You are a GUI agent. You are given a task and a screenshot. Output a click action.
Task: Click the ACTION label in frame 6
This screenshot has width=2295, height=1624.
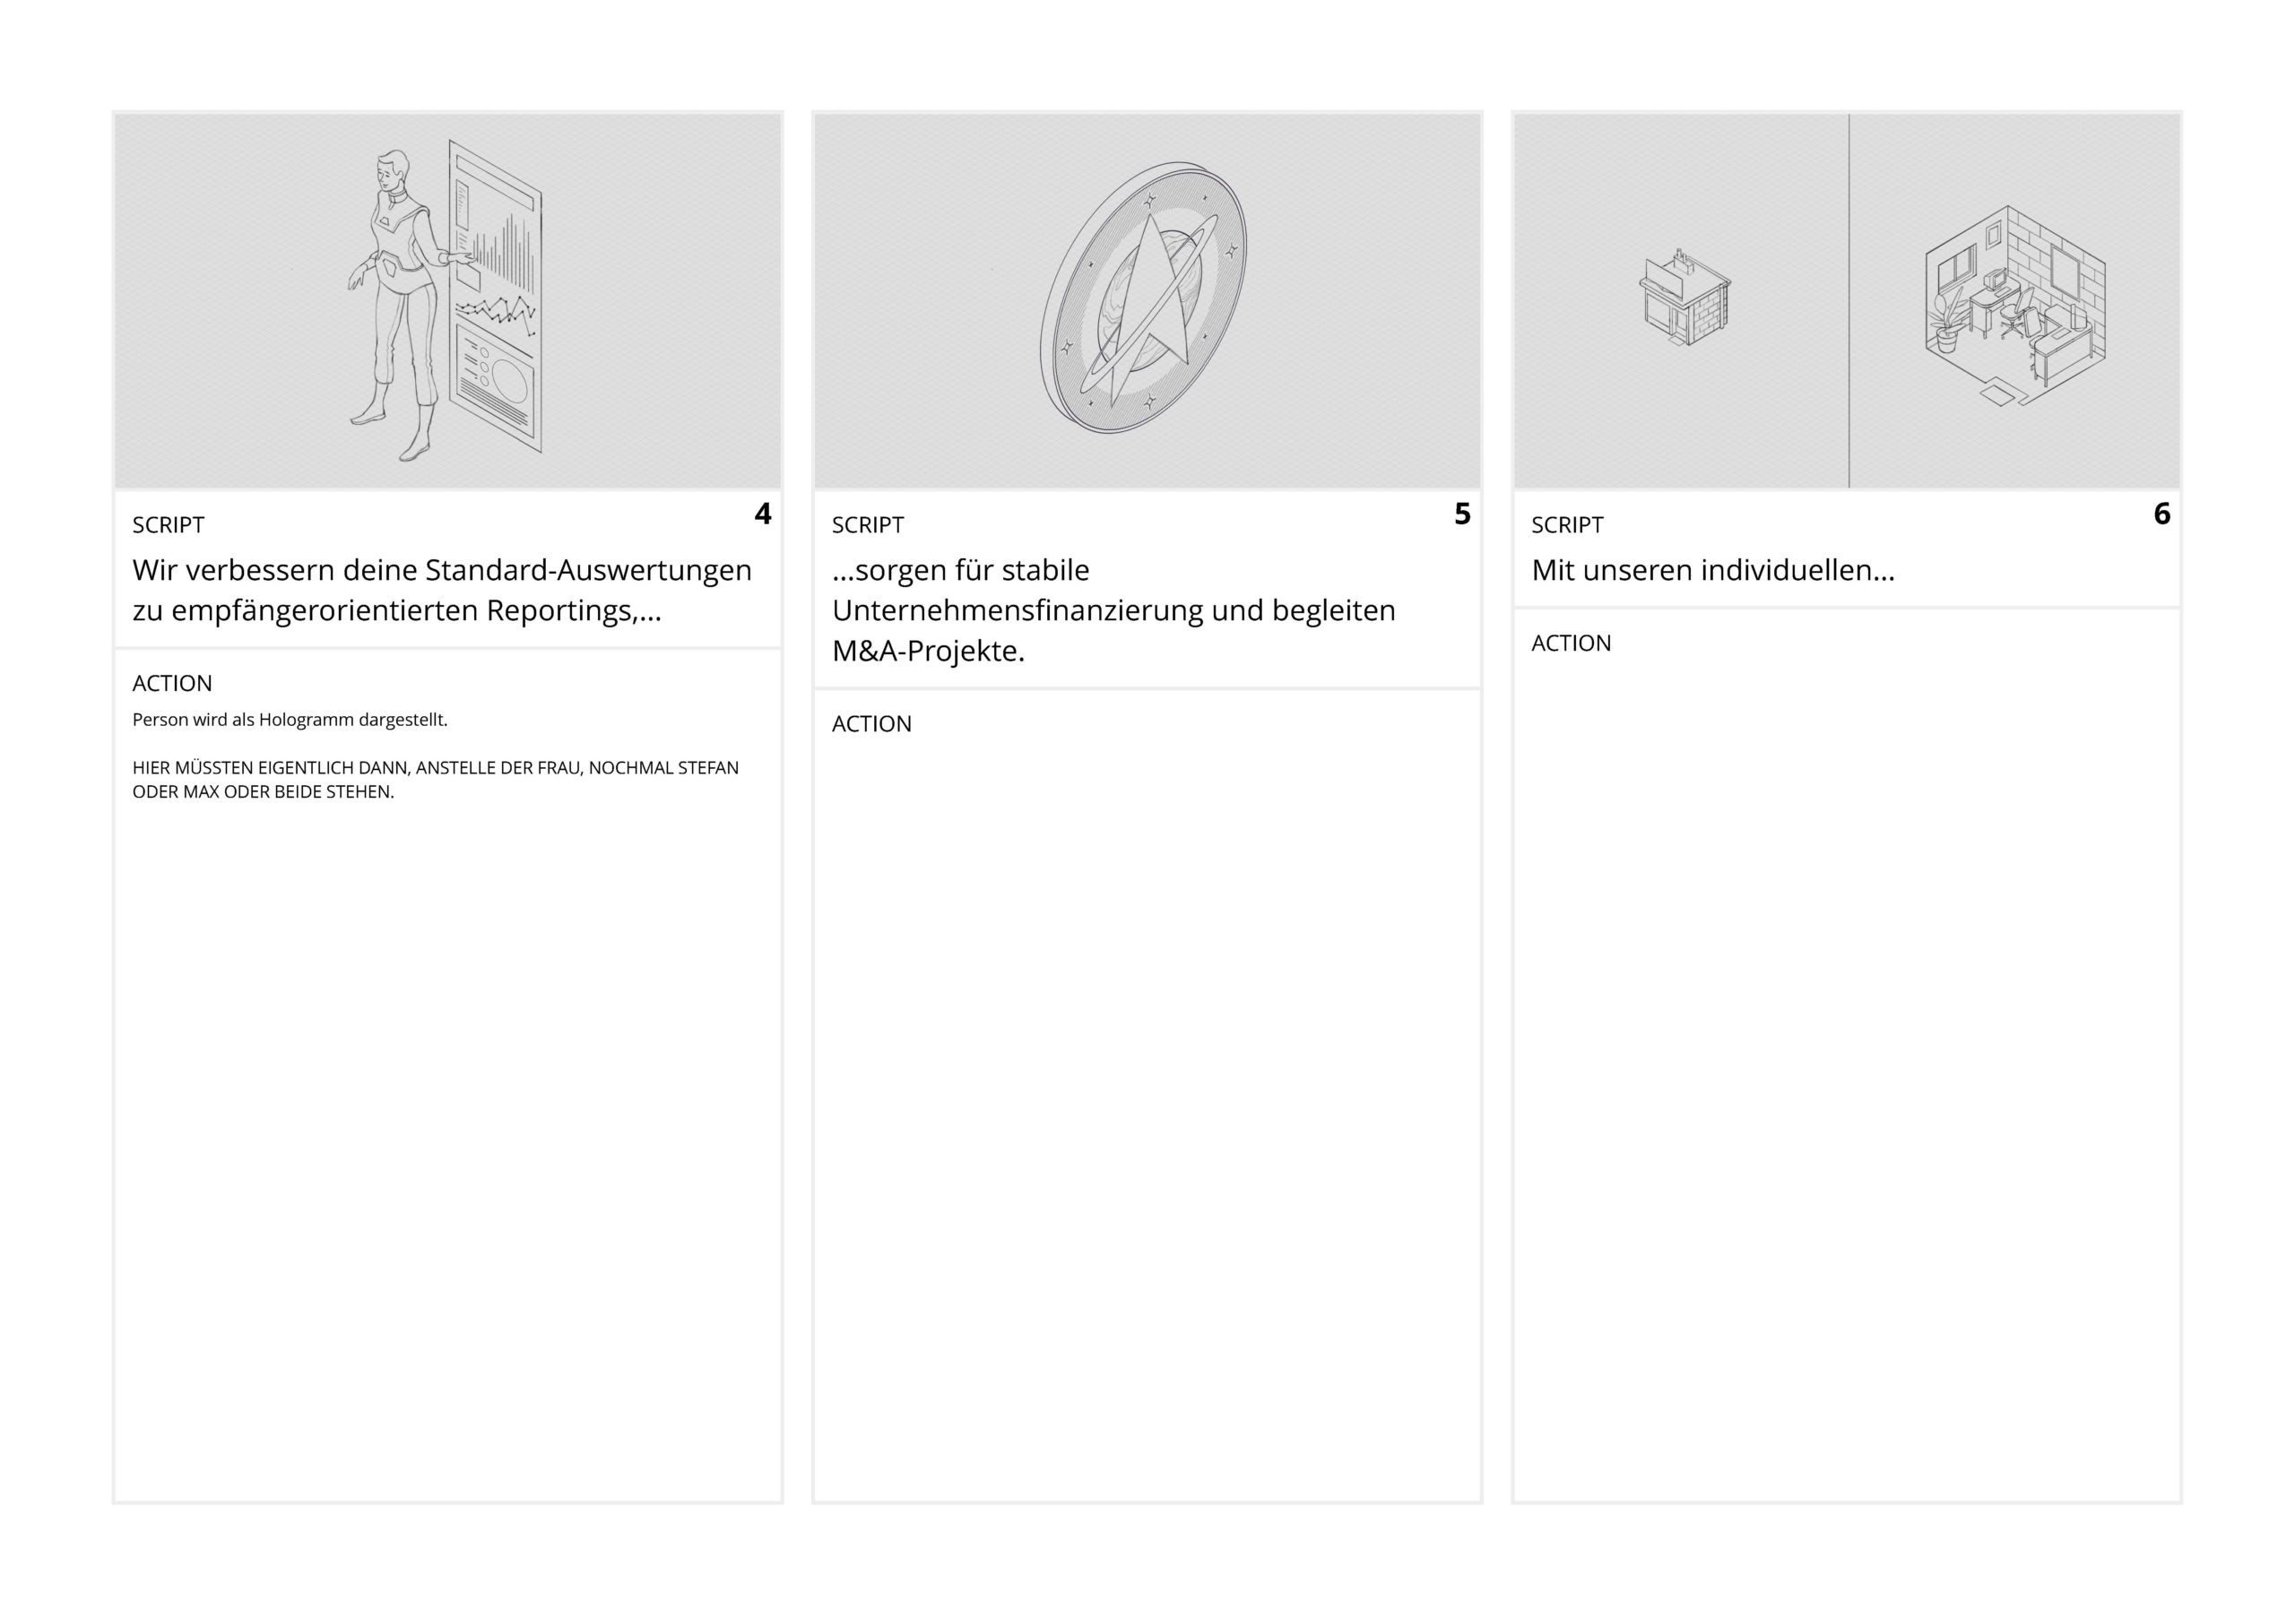(x=1571, y=643)
